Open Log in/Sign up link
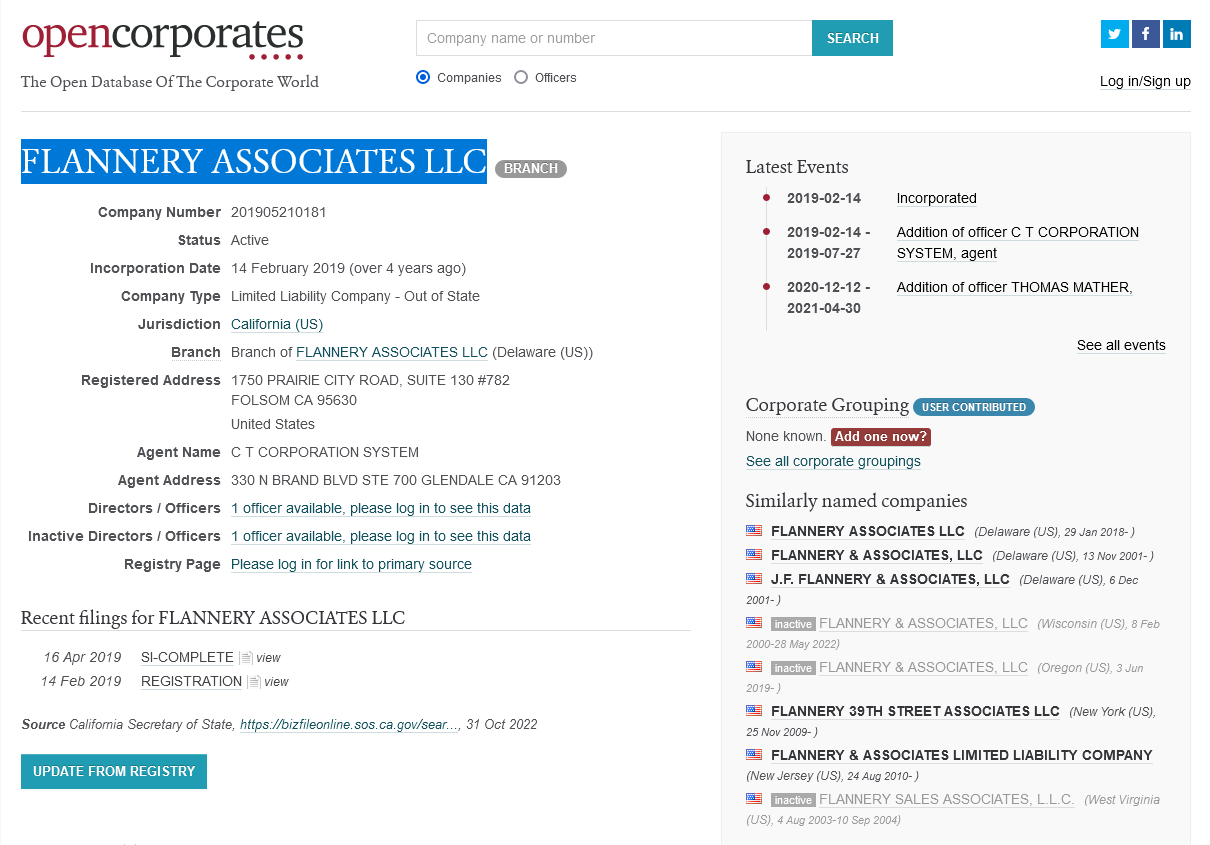This screenshot has height=845, width=1210. click(1145, 81)
